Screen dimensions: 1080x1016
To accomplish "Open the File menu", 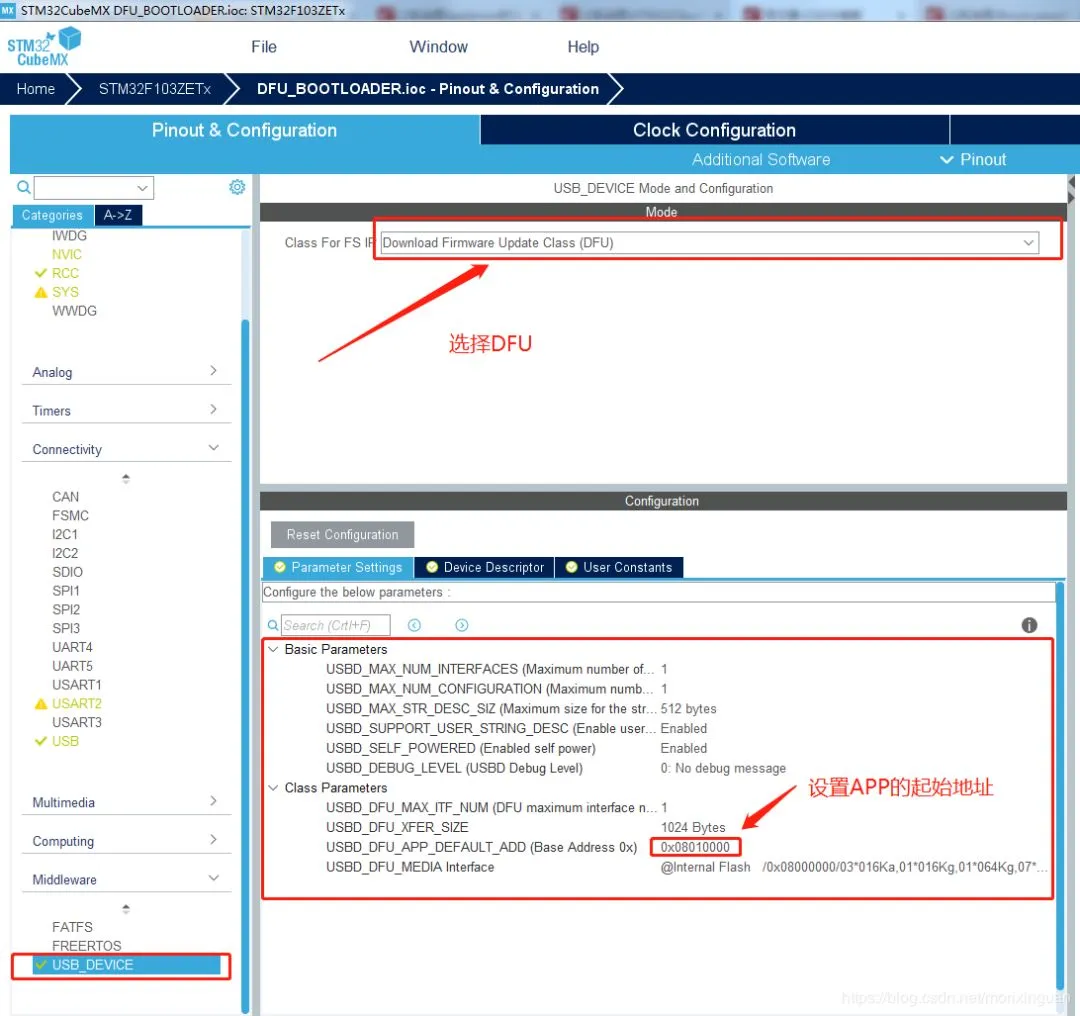I will click(264, 47).
